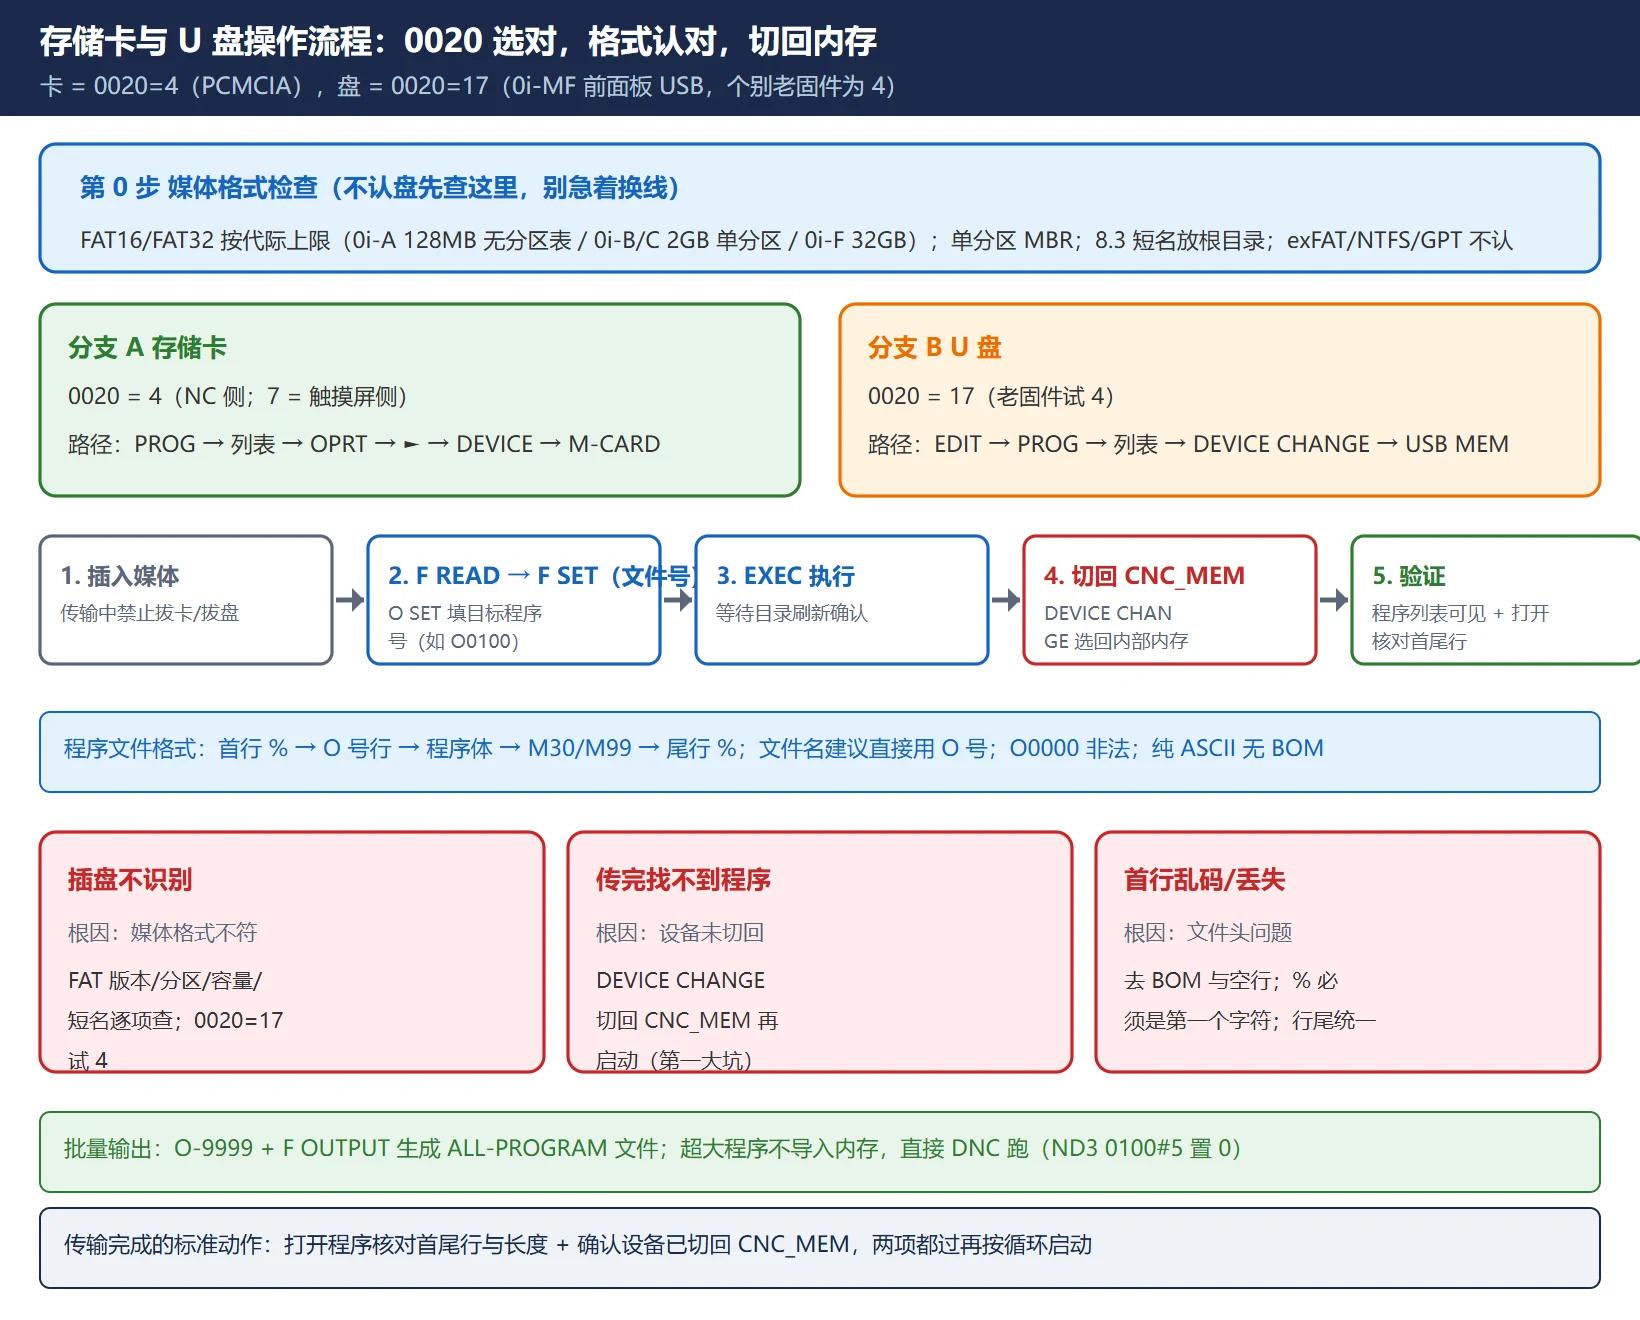Select the text "根因：设备未切回"

pos(680,933)
